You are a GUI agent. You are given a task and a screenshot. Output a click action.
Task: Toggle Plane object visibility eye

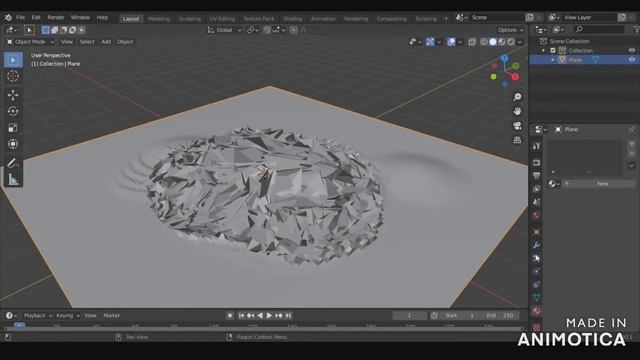[x=632, y=60]
